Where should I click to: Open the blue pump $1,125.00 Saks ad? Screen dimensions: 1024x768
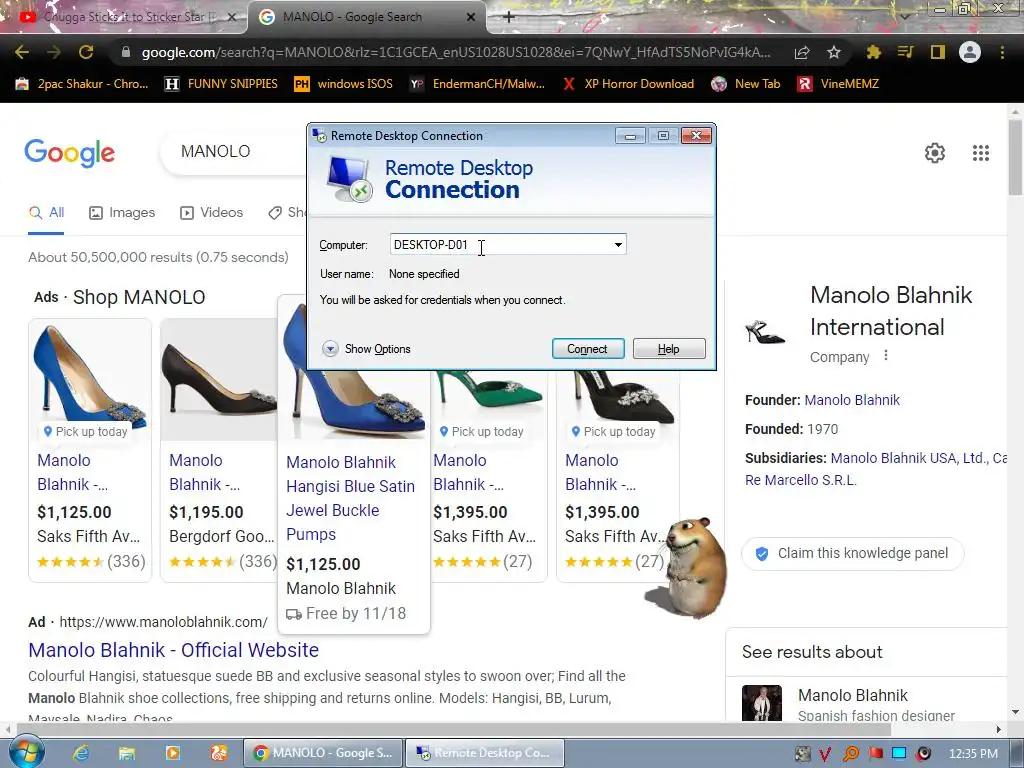[x=90, y=450]
